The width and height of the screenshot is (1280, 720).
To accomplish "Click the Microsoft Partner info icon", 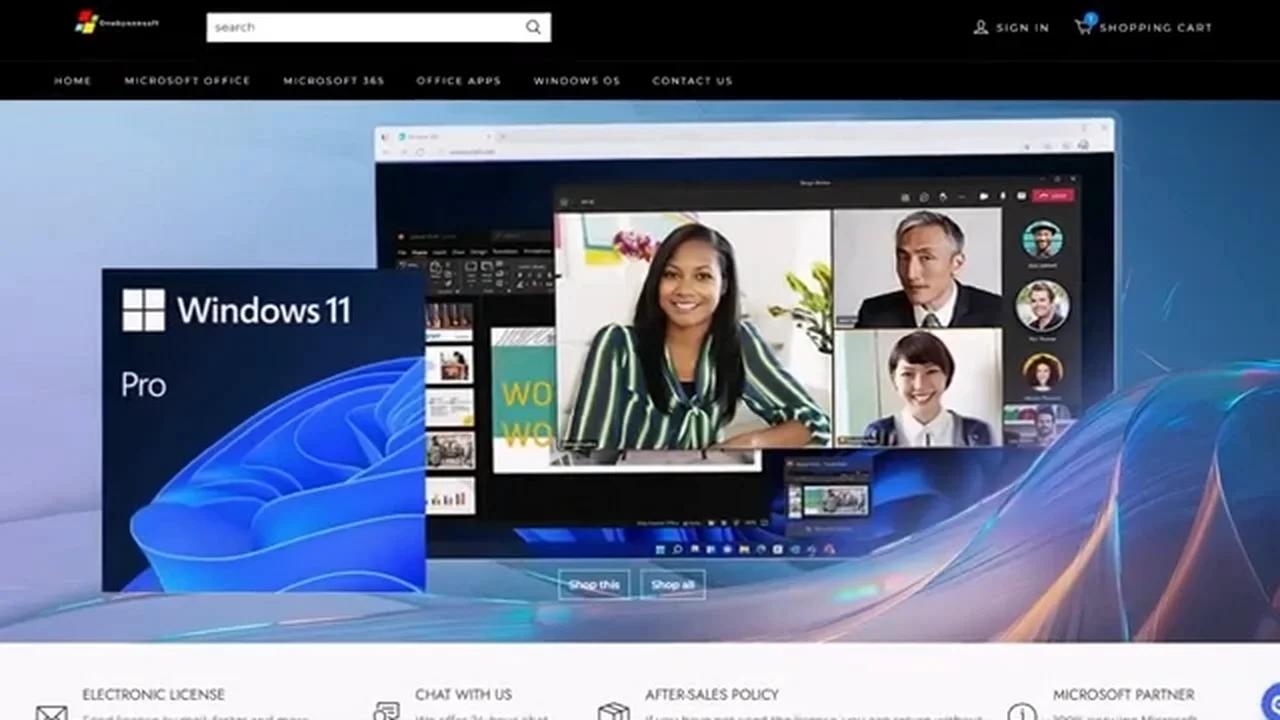I will coord(1022,712).
